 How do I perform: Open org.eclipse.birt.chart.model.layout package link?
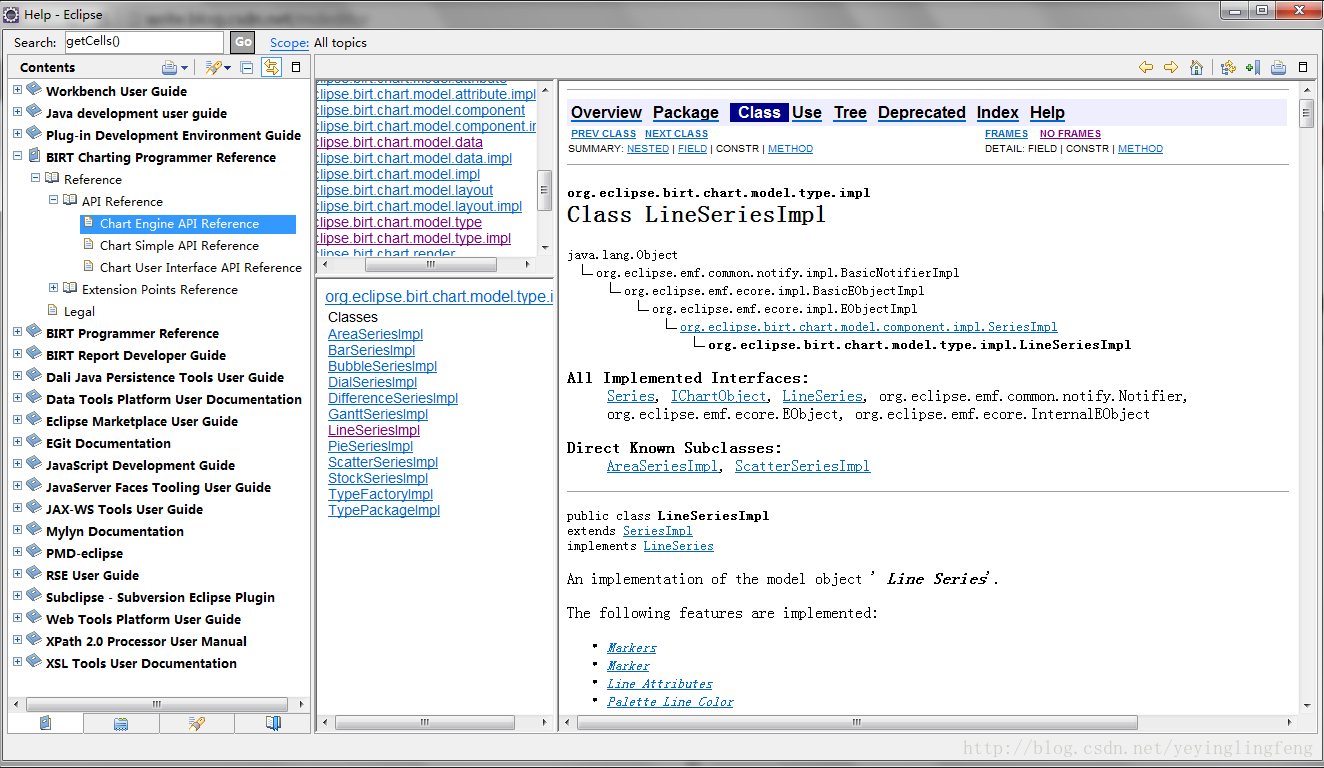404,190
